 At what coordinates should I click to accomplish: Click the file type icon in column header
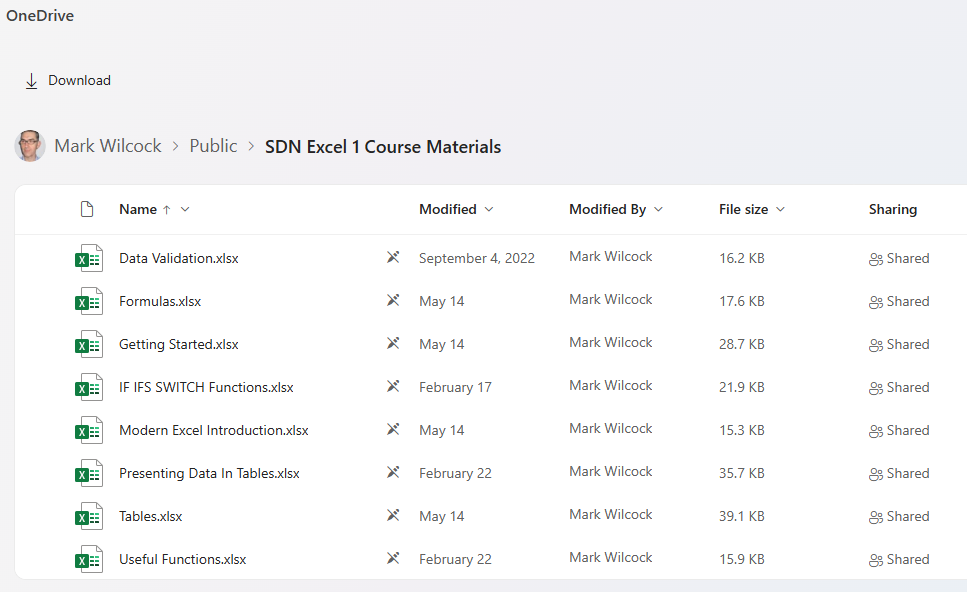pos(87,209)
